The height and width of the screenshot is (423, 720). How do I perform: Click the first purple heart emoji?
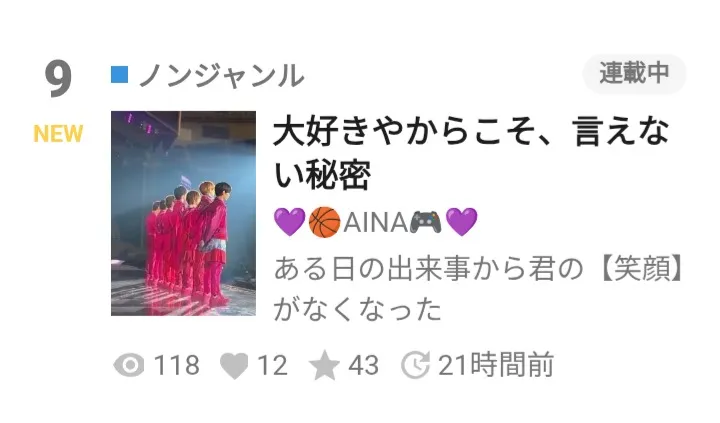click(289, 222)
